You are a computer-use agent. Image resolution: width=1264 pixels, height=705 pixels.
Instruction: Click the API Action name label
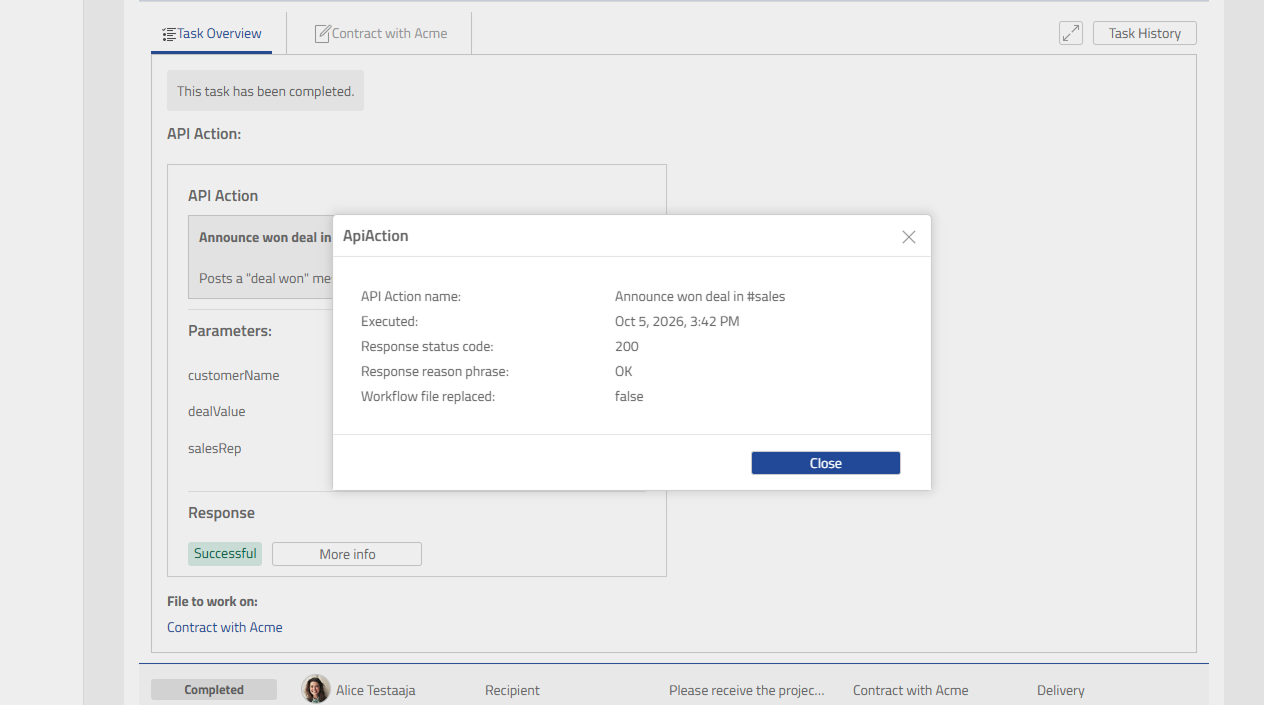click(x=411, y=296)
